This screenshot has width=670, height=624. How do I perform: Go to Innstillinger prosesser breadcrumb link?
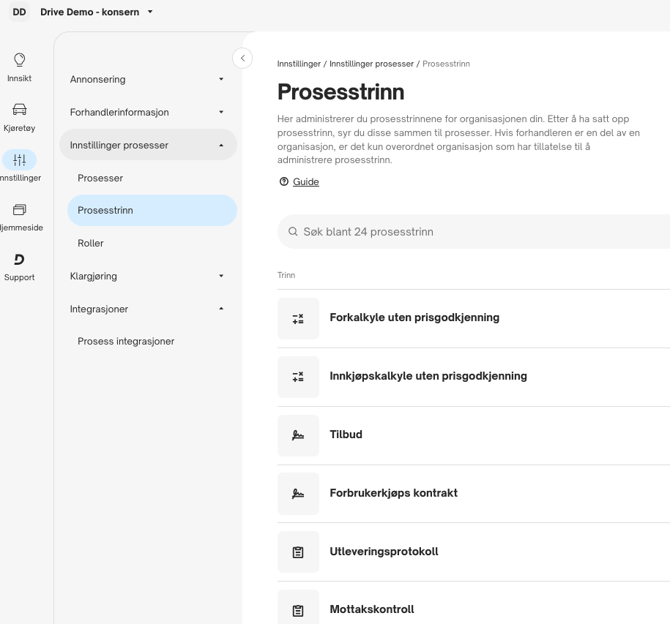click(x=371, y=64)
